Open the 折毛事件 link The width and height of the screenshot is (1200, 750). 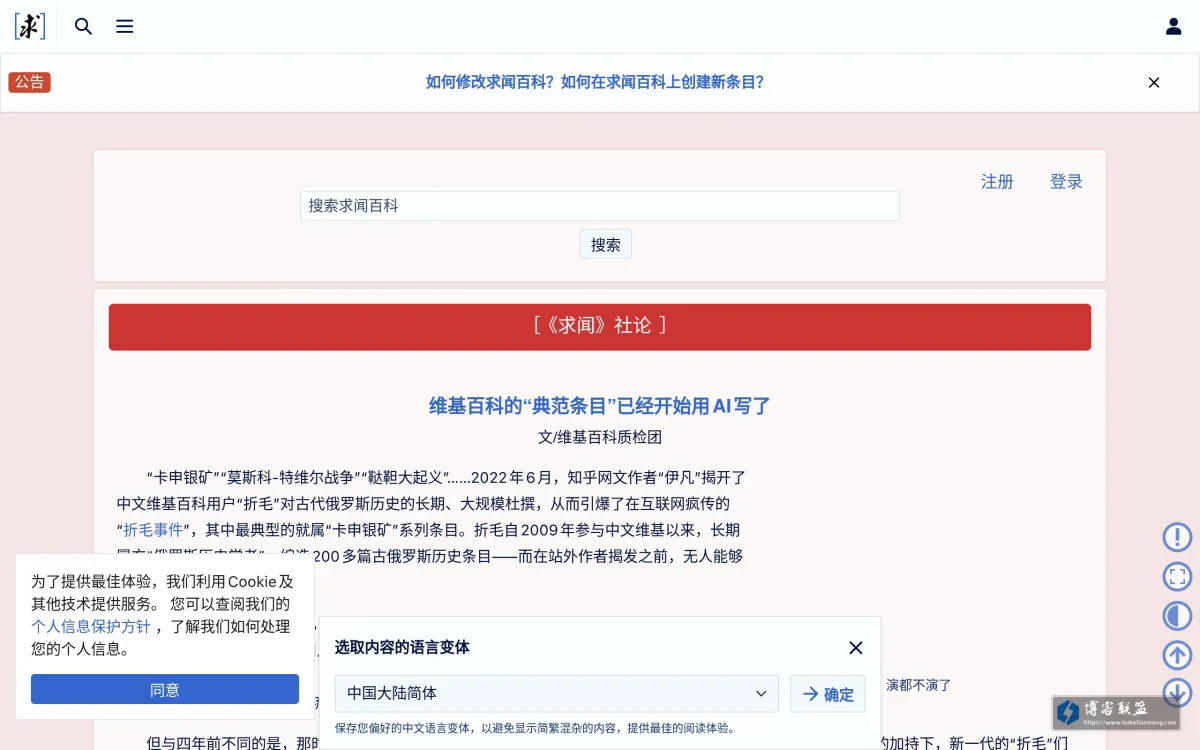(x=153, y=530)
